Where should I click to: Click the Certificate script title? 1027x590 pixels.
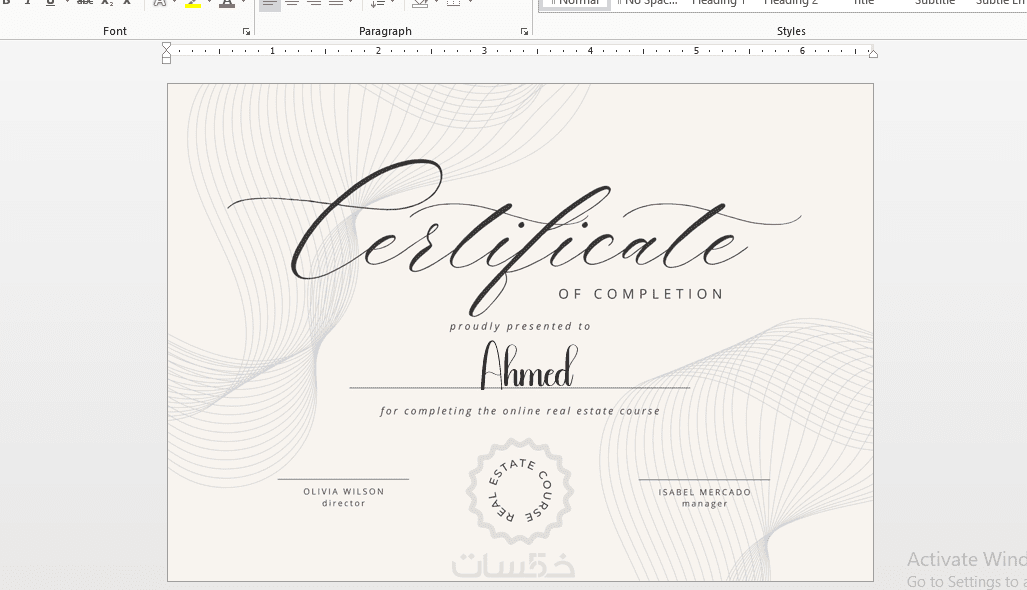[514, 237]
